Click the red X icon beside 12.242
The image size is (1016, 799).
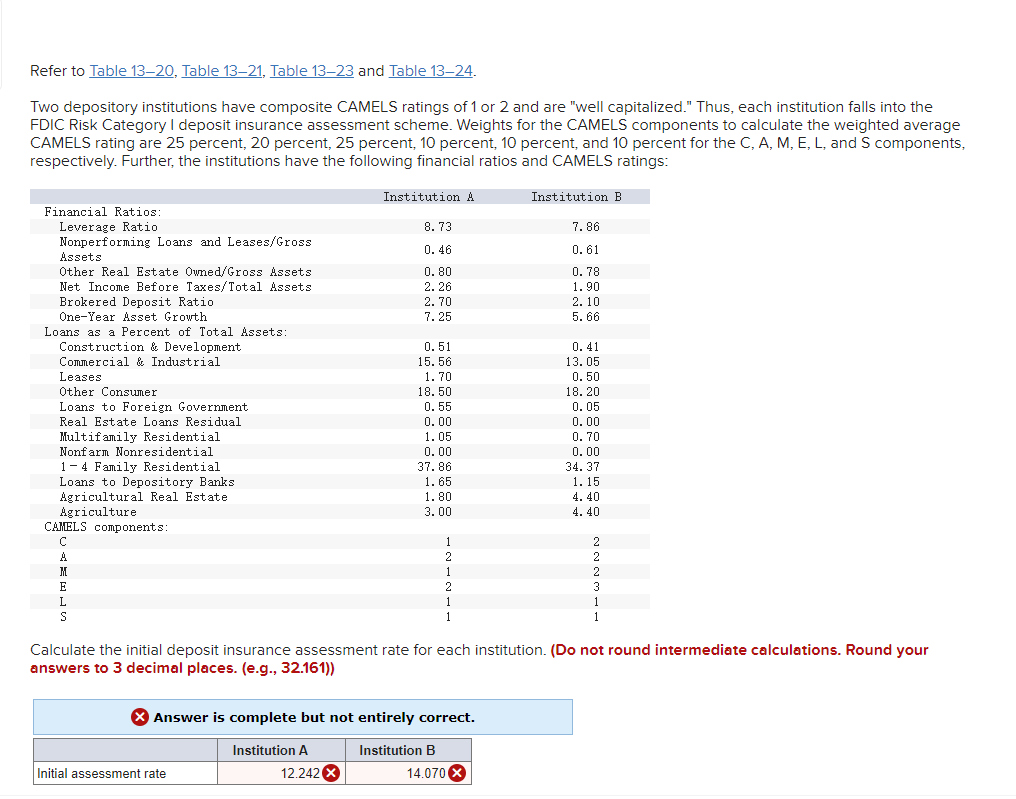pyautogui.click(x=331, y=773)
